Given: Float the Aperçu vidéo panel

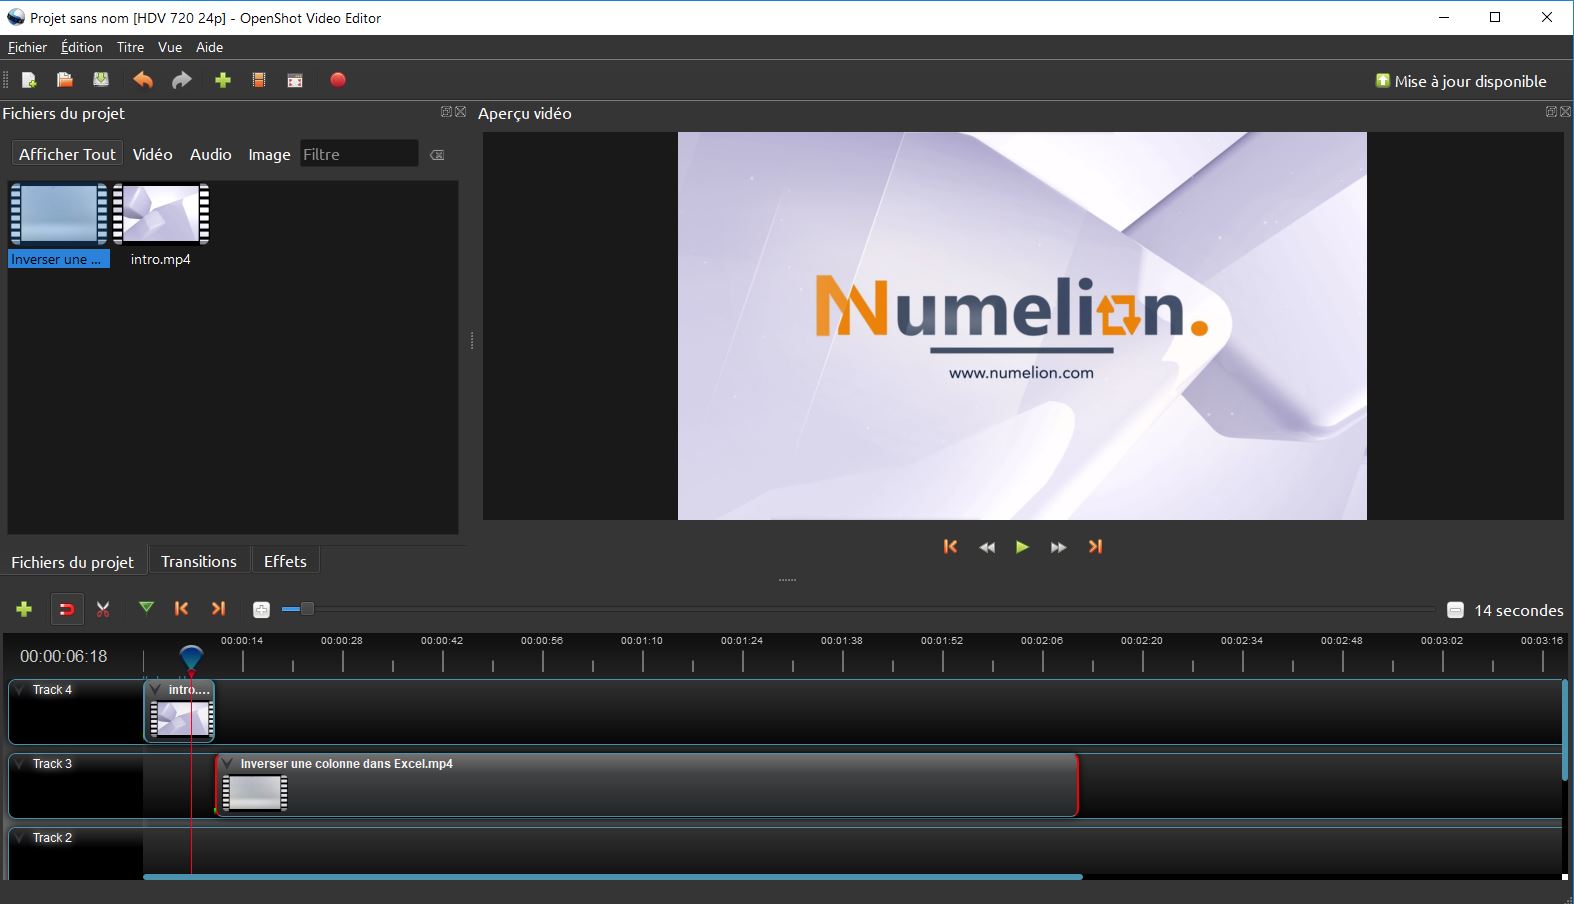Looking at the screenshot, I should pos(1551,112).
